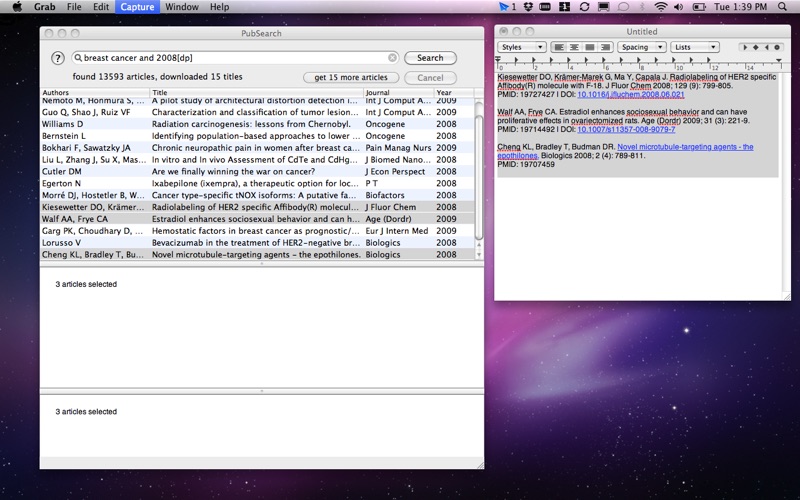
Task: Select the Bernstein L article row
Action: [257, 136]
